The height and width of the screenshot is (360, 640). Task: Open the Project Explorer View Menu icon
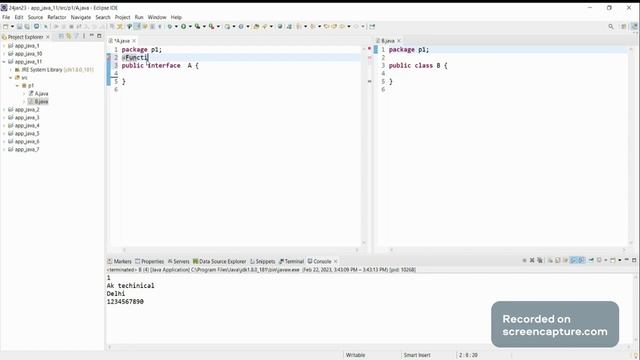click(x=84, y=36)
